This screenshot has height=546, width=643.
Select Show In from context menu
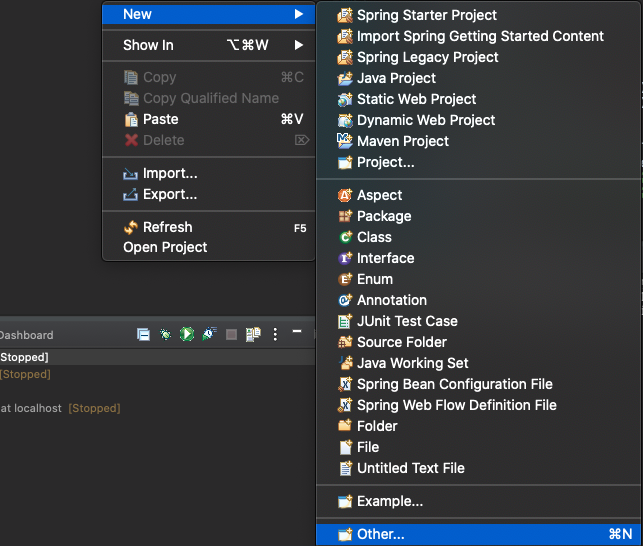(208, 45)
